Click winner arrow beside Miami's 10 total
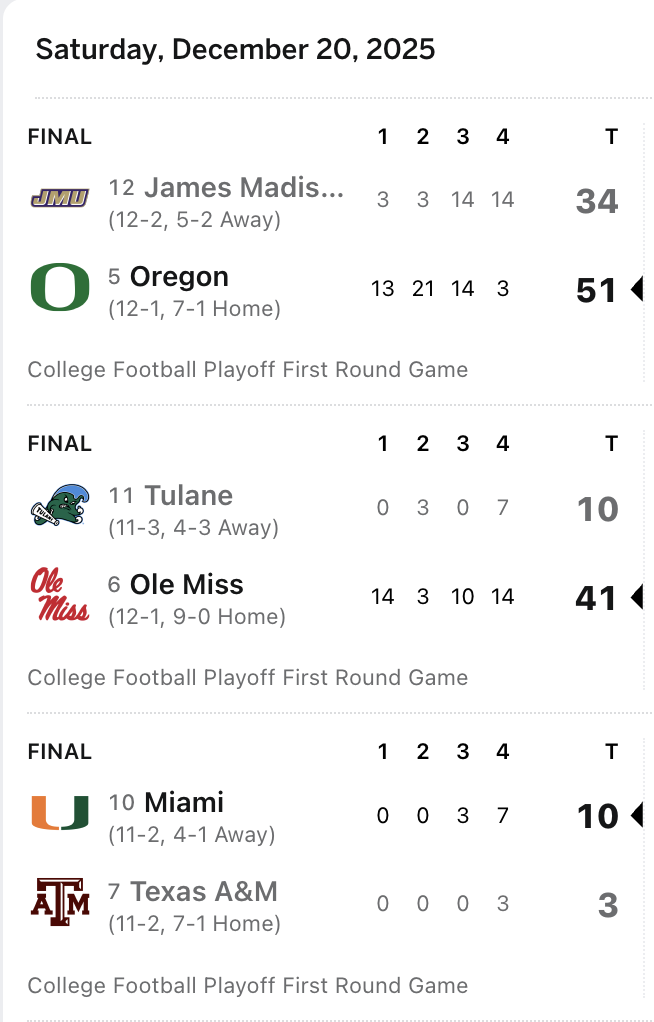This screenshot has width=654, height=1022. 637,815
